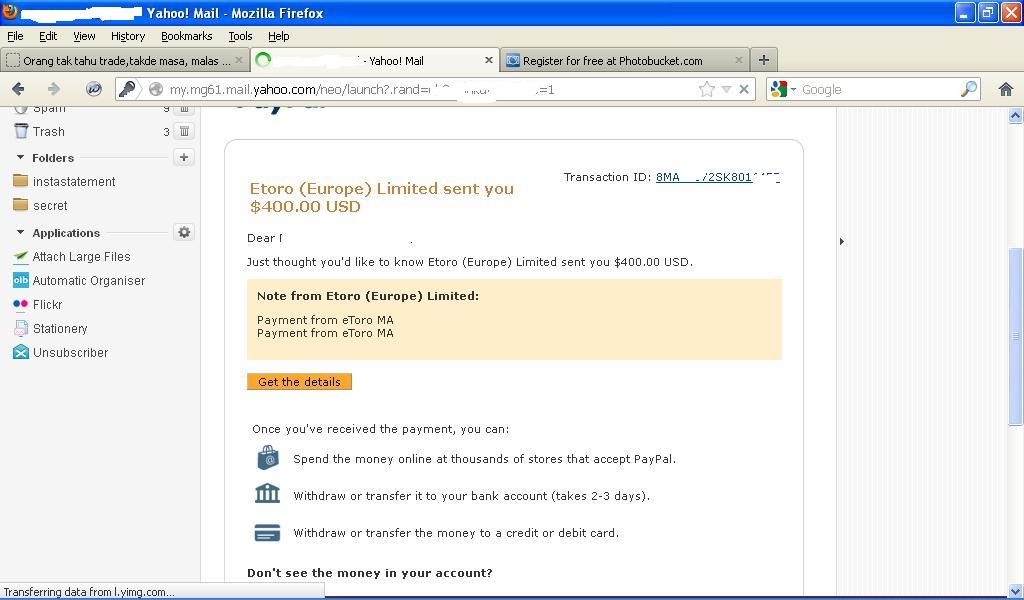Close the Photobucket tab
Viewport: 1024px width, 600px height.
coord(739,60)
